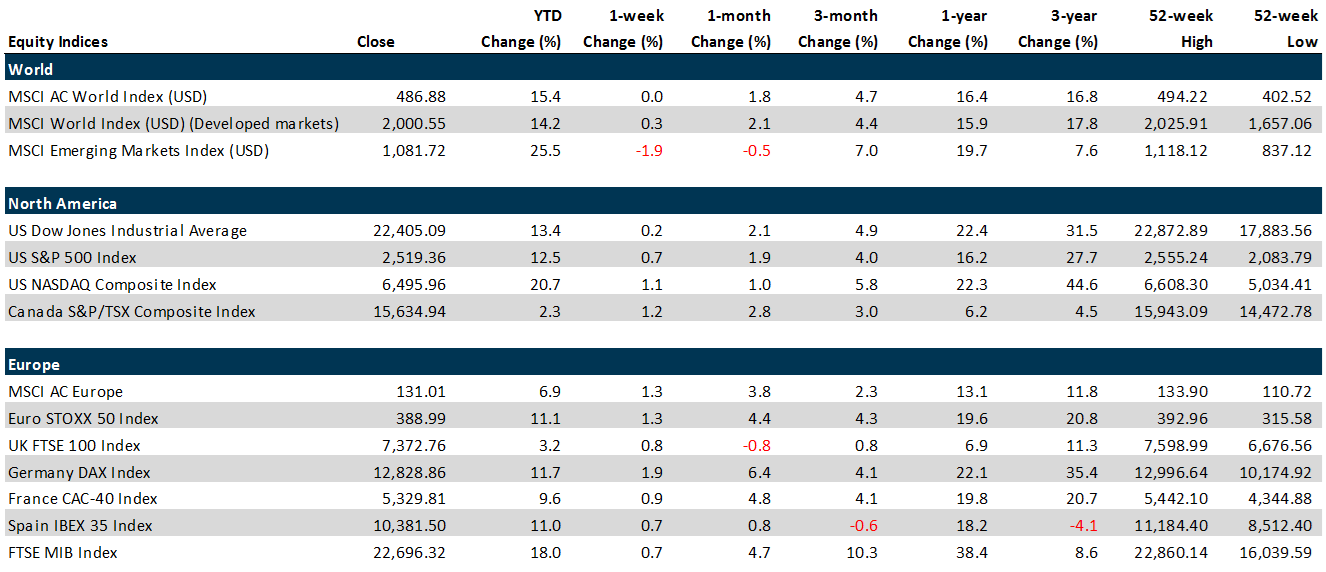This screenshot has height=572, width=1326.
Task: Click MSCI World Index (Developed markets) label
Action: (173, 123)
